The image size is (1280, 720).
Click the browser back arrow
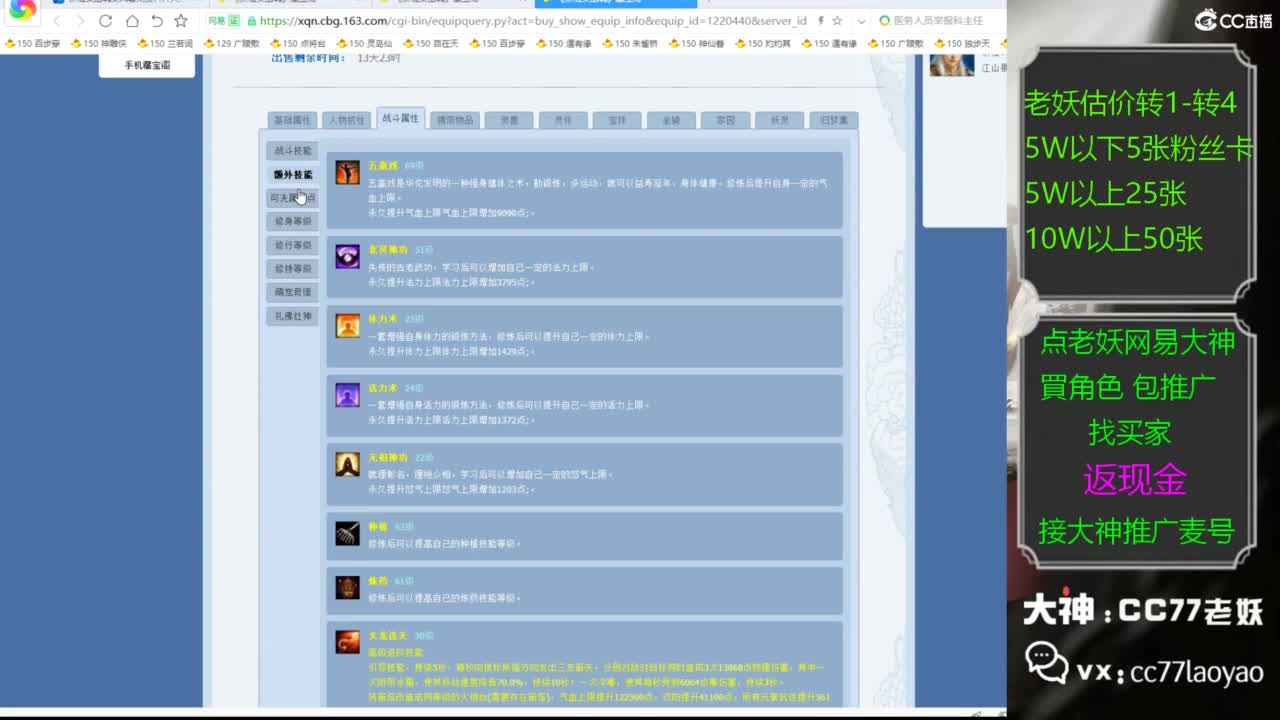pos(58,21)
